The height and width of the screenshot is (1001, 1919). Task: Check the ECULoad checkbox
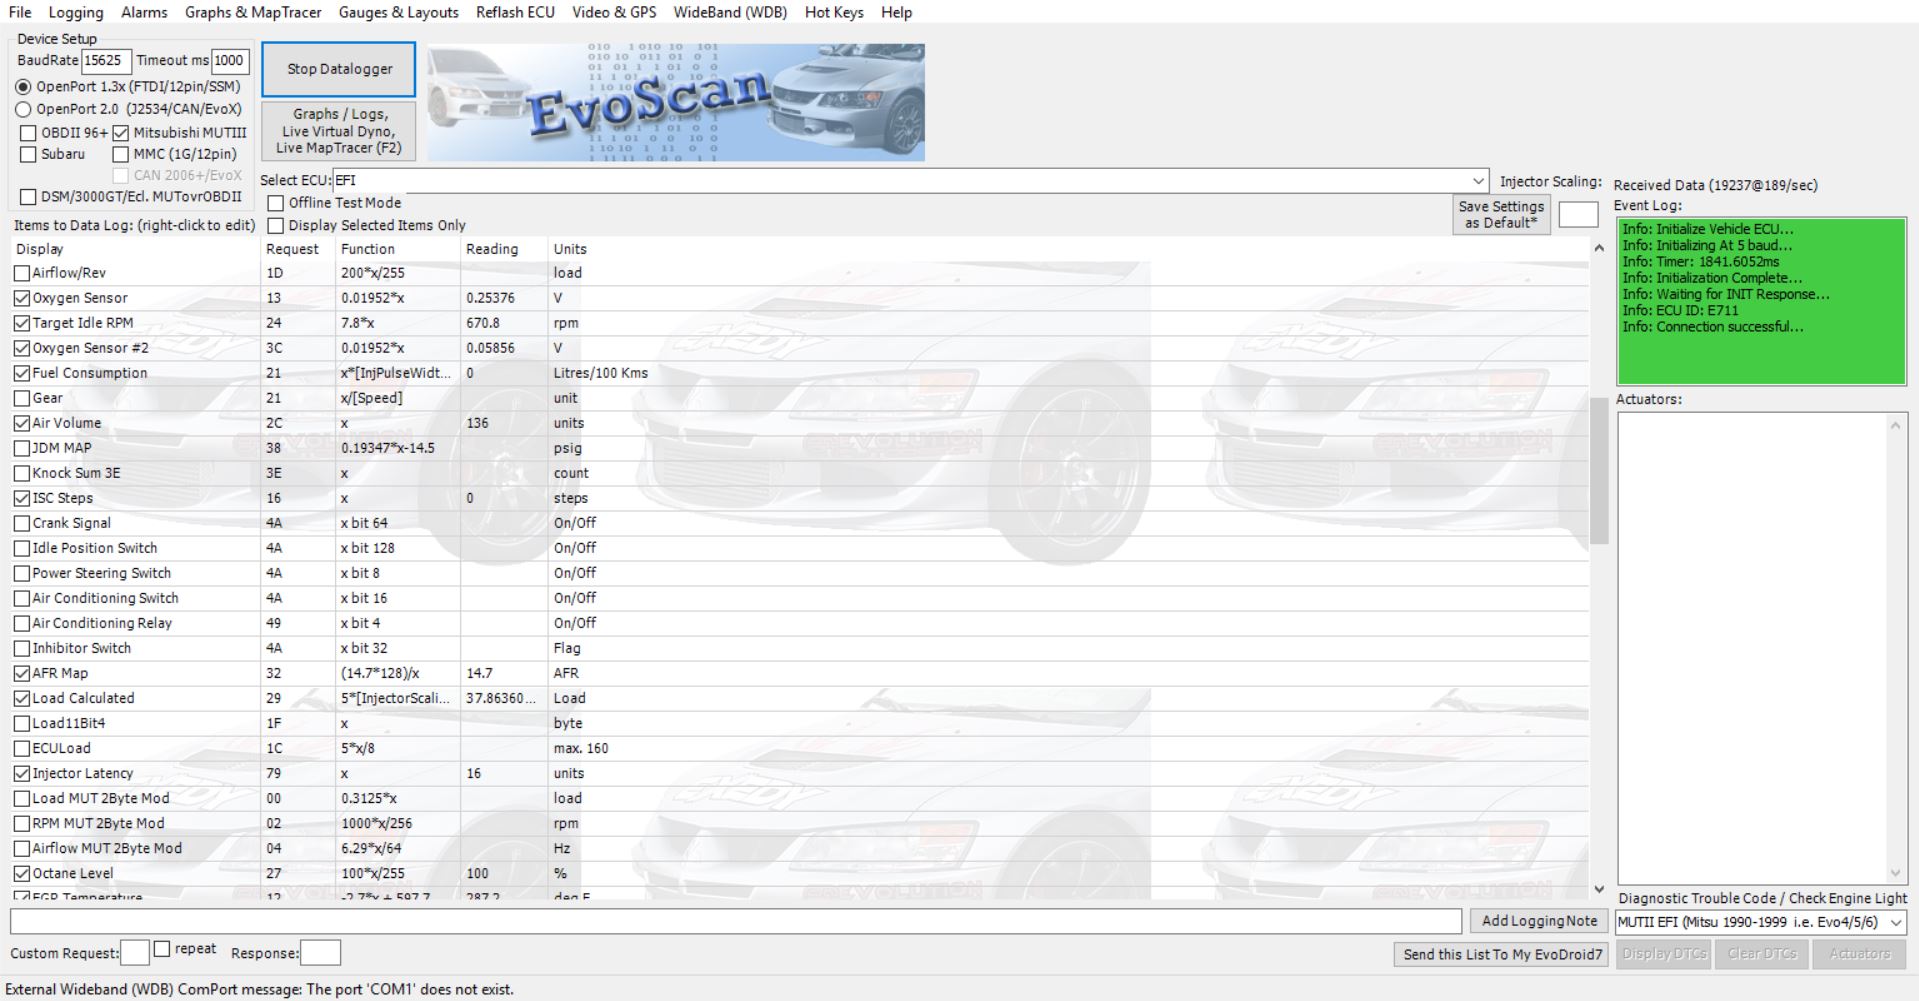tap(22, 748)
